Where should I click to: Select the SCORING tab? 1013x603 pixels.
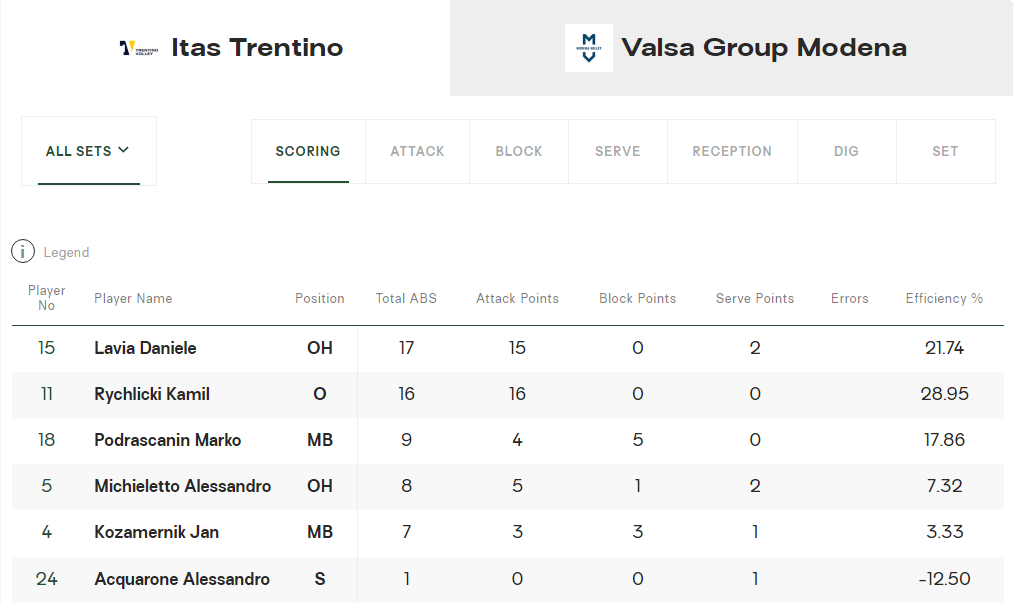(x=308, y=151)
